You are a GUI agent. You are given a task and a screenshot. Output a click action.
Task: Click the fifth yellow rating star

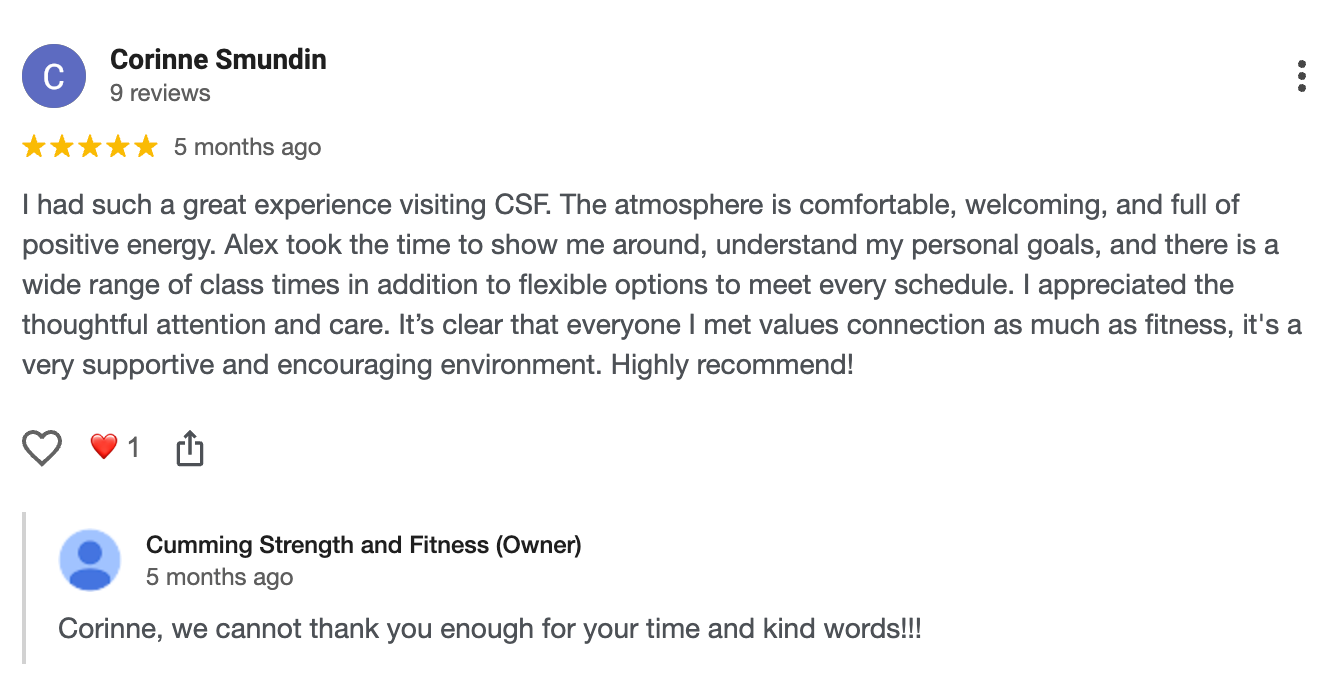(x=146, y=147)
